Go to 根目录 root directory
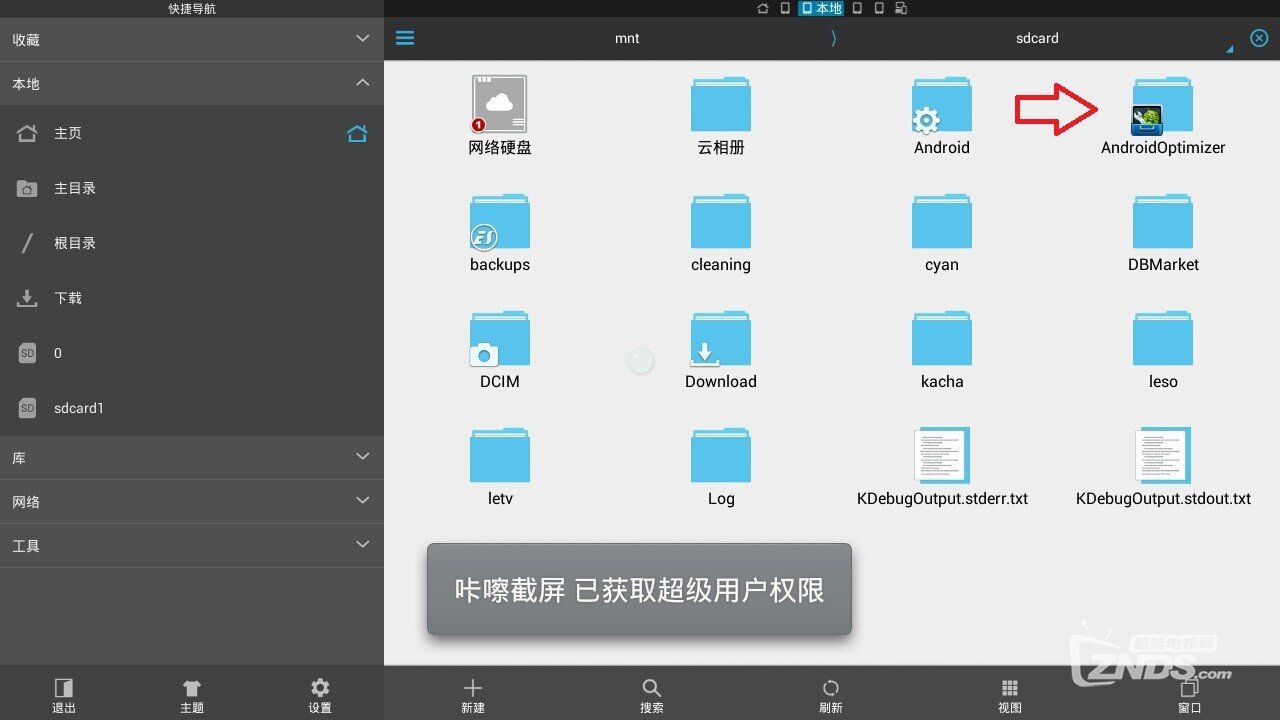The height and width of the screenshot is (720, 1280). (x=192, y=243)
